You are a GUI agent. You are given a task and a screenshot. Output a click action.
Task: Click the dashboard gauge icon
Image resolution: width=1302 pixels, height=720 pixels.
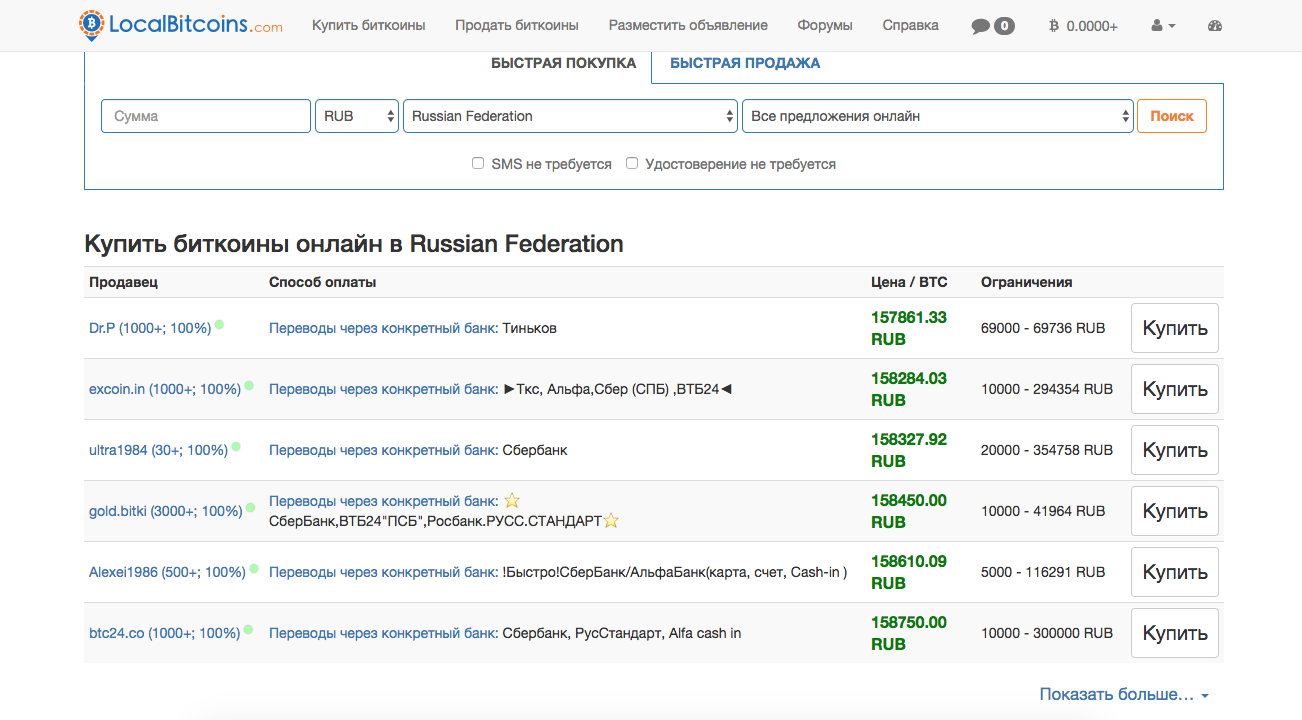[x=1215, y=26]
